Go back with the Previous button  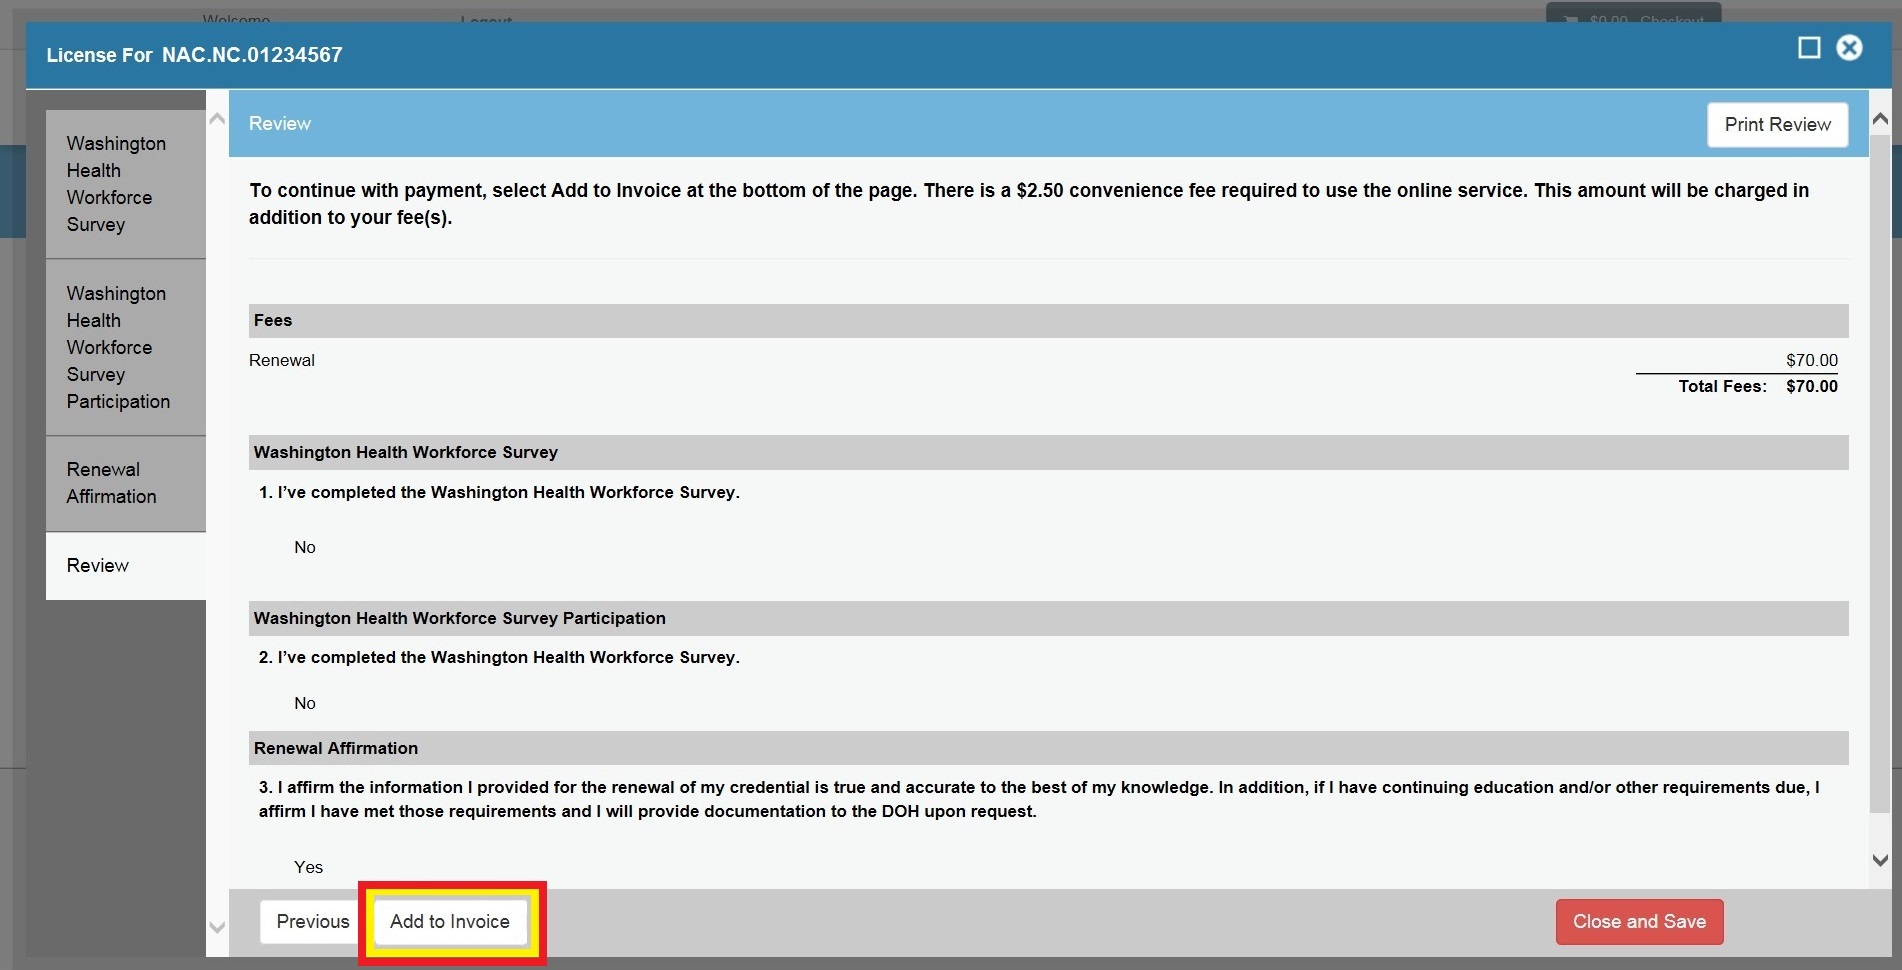tap(312, 922)
